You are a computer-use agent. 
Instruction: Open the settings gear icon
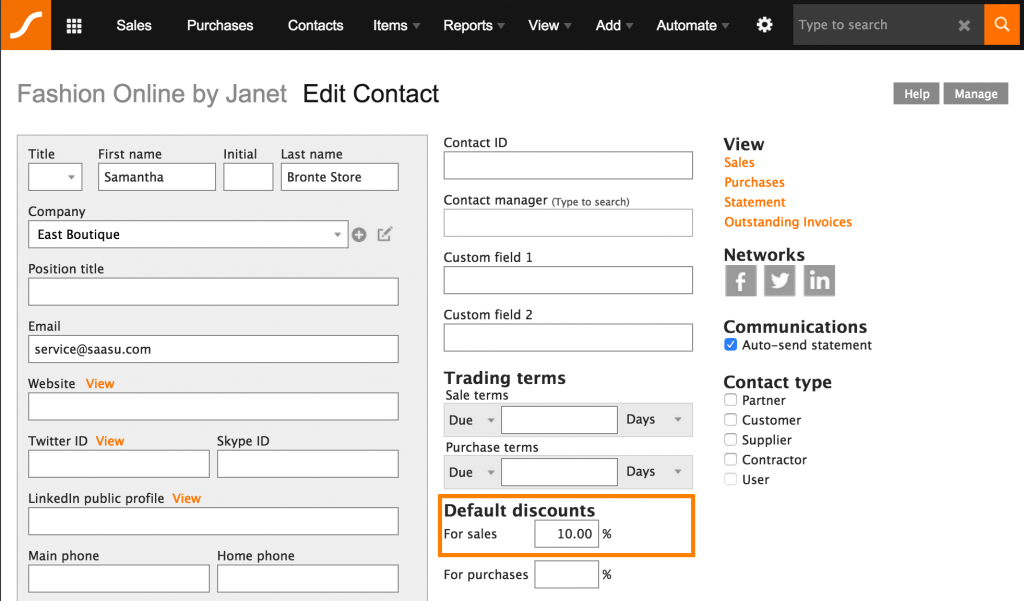point(764,25)
